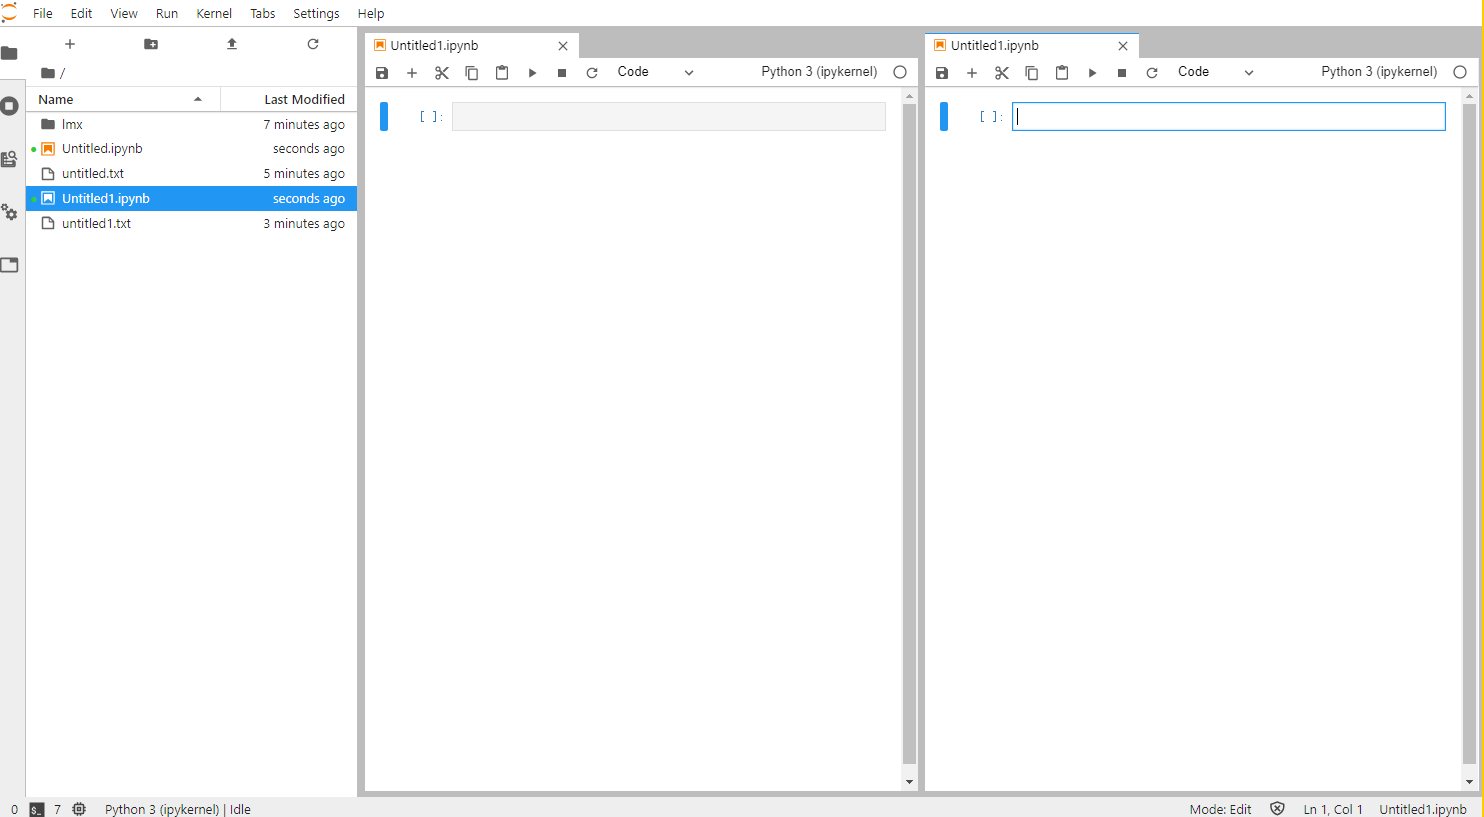Viewport: 1484px width, 817px height.
Task: Open the File Browser sidebar tab
Action: [10, 53]
